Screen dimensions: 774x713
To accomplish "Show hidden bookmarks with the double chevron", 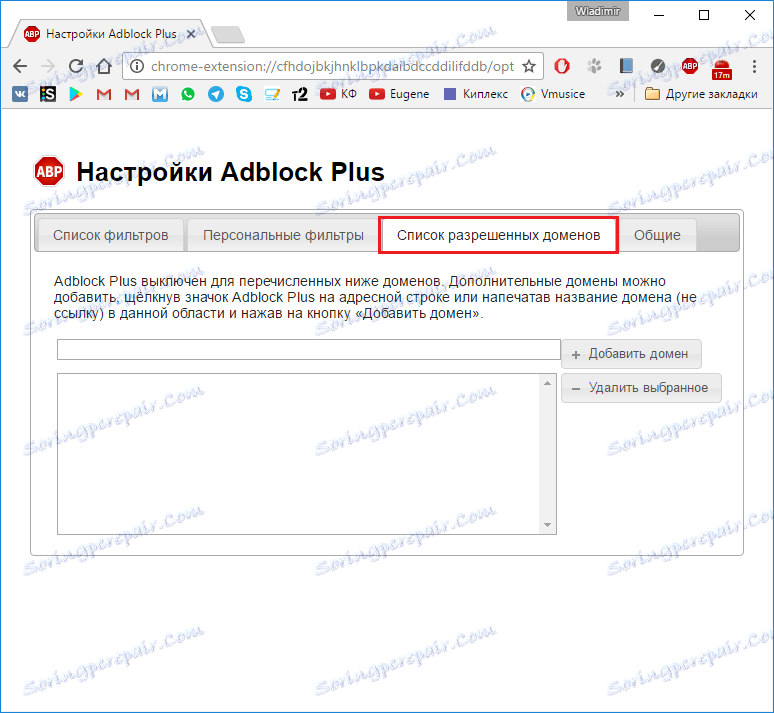I will click(619, 94).
